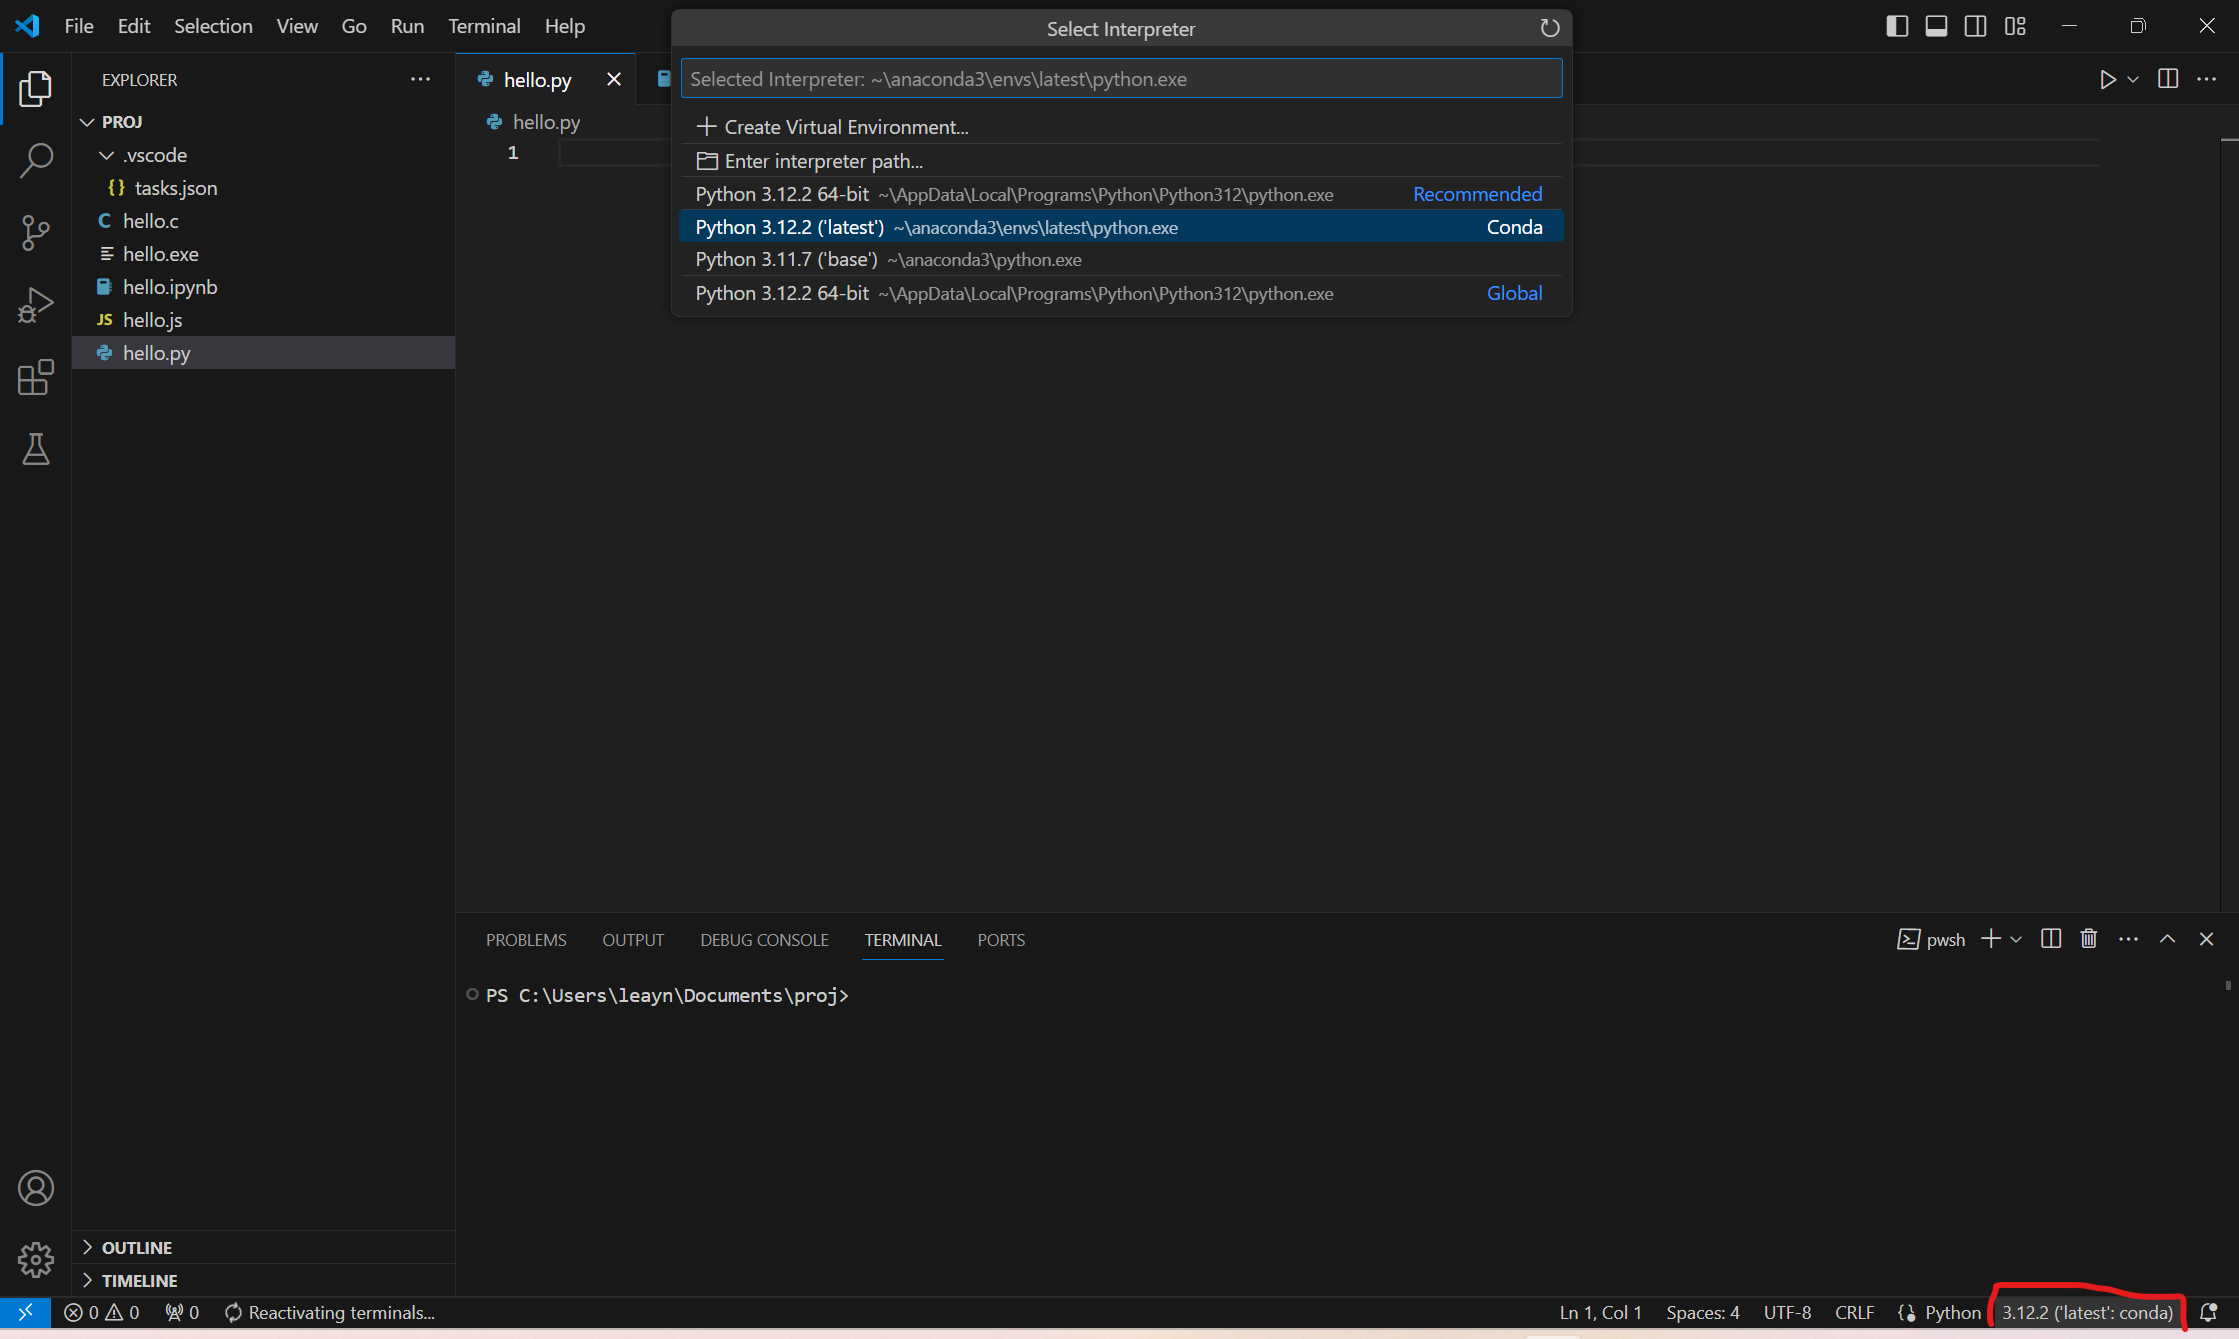
Task: Open Manage gear settings menu
Action: [x=36, y=1260]
